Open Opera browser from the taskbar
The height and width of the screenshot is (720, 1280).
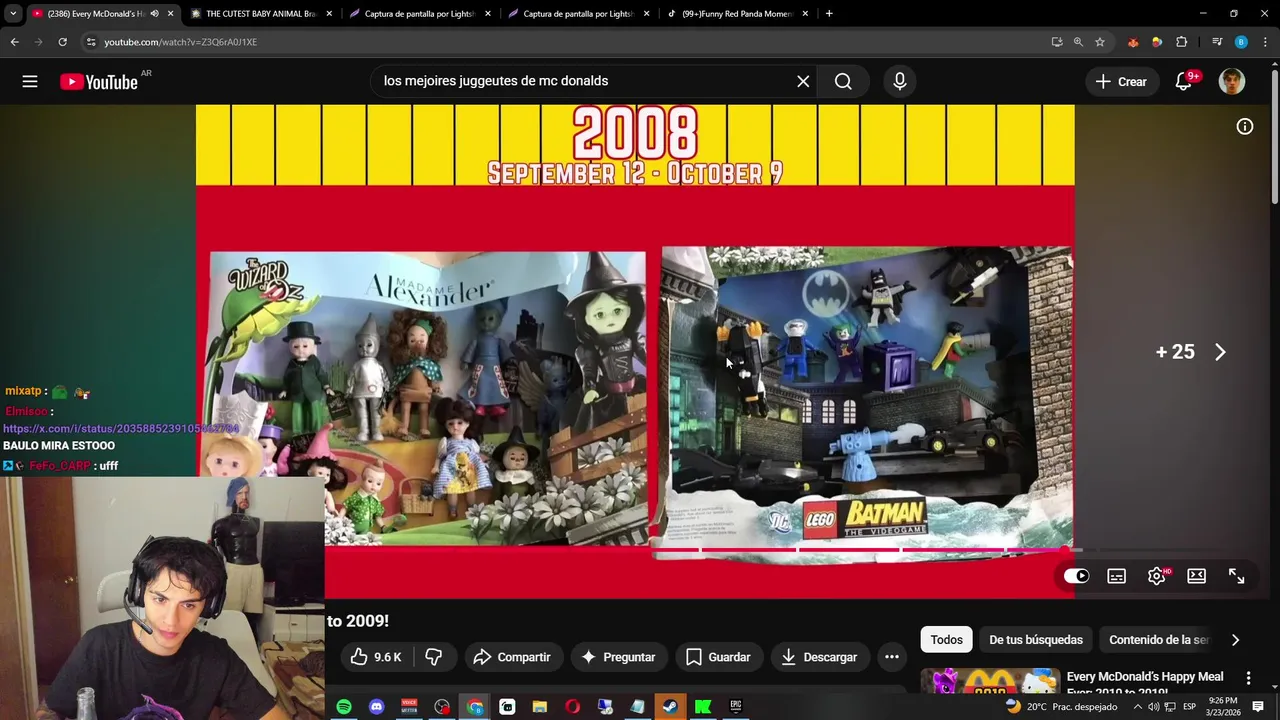coord(572,707)
